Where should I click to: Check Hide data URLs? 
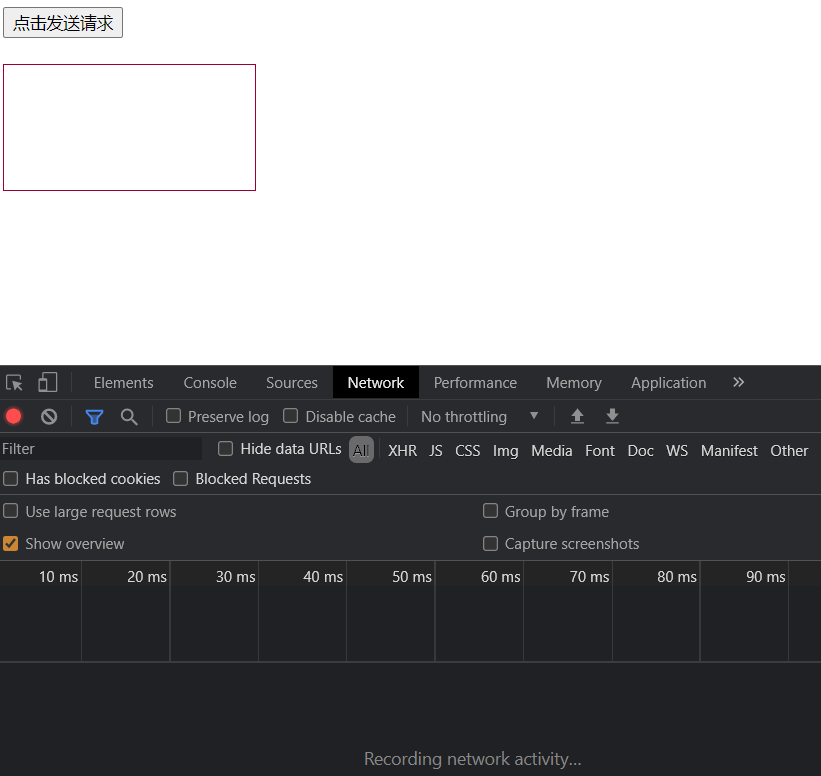[x=226, y=449]
